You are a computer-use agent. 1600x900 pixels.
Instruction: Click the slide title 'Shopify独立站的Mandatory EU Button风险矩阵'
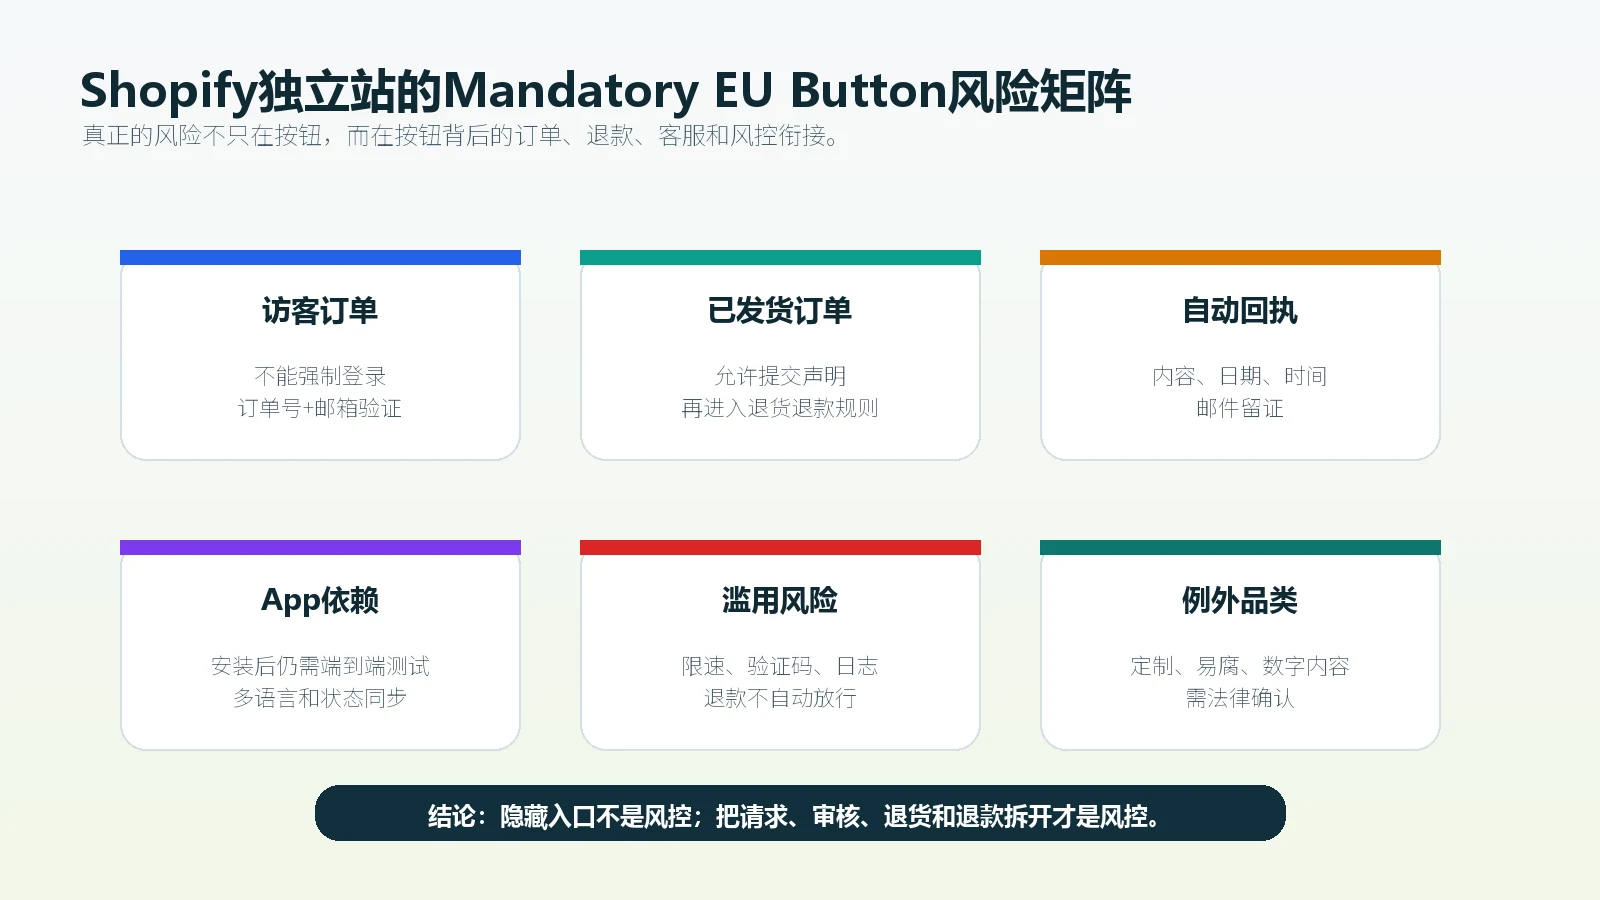(605, 91)
